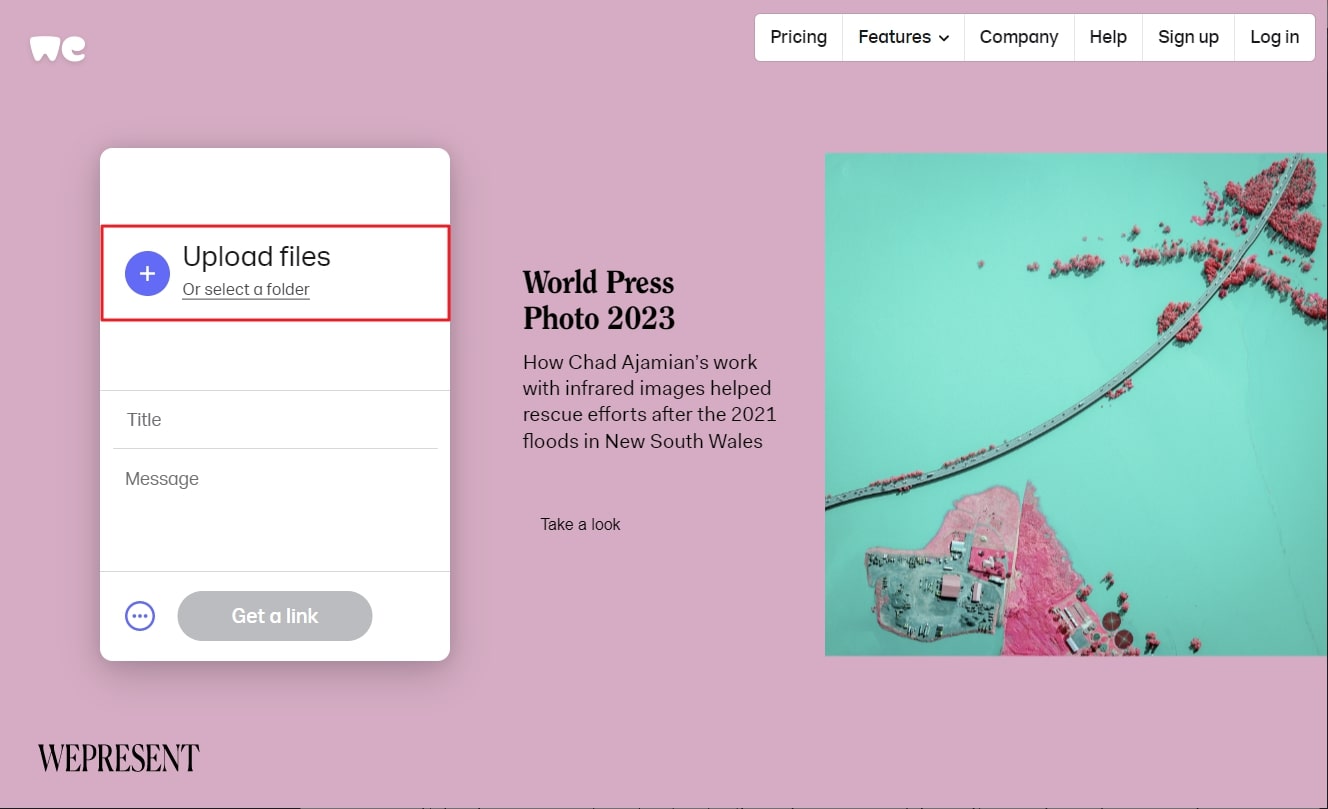Open the Company menu item
The image size is (1328, 809).
(x=1018, y=37)
